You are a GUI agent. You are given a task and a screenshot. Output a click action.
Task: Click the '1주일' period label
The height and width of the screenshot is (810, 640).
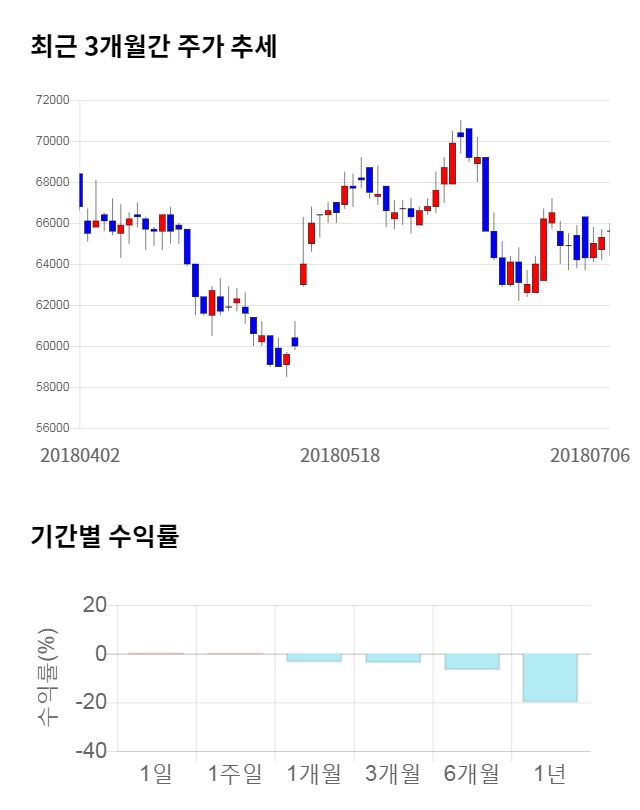click(234, 773)
